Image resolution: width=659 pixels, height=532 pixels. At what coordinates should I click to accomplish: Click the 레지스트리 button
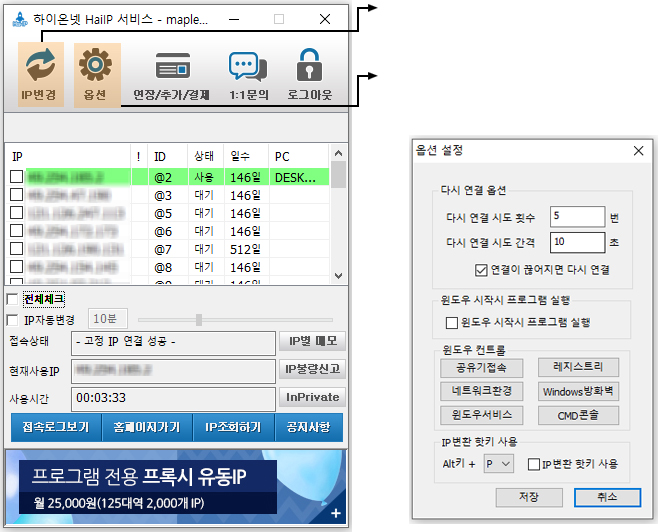[578, 367]
